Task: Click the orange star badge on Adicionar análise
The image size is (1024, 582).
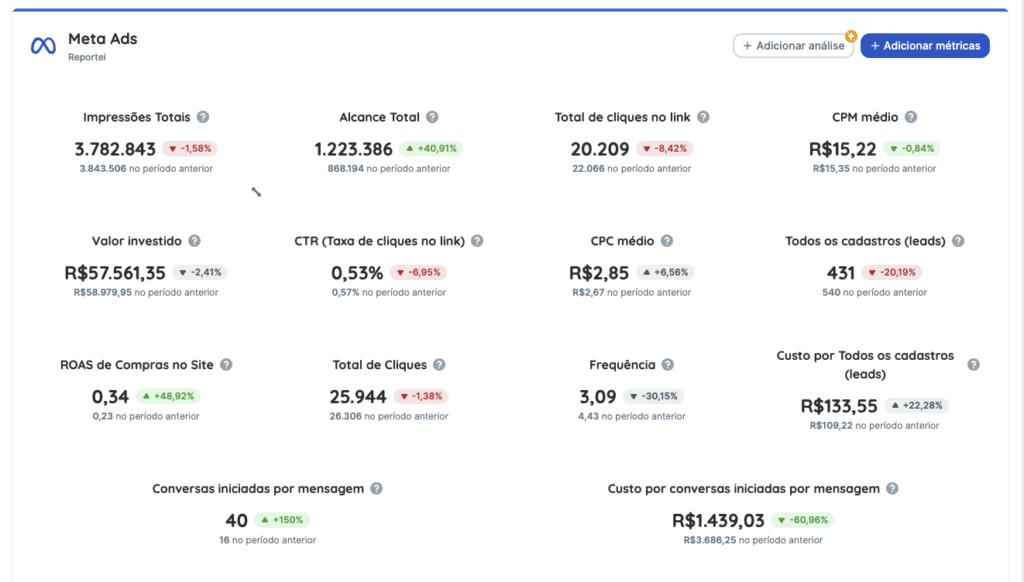Action: click(x=851, y=36)
